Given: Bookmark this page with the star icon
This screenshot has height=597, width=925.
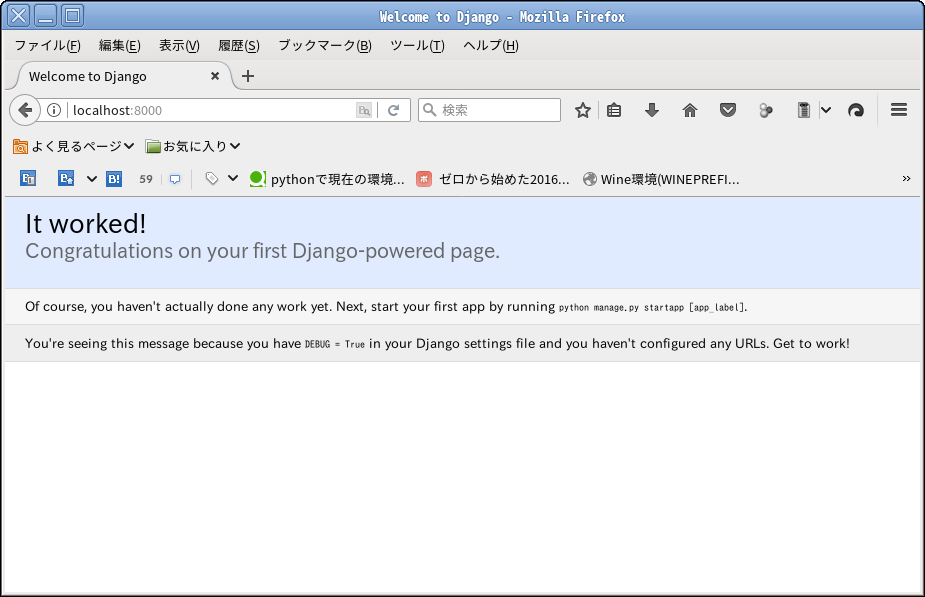Looking at the screenshot, I should point(583,110).
